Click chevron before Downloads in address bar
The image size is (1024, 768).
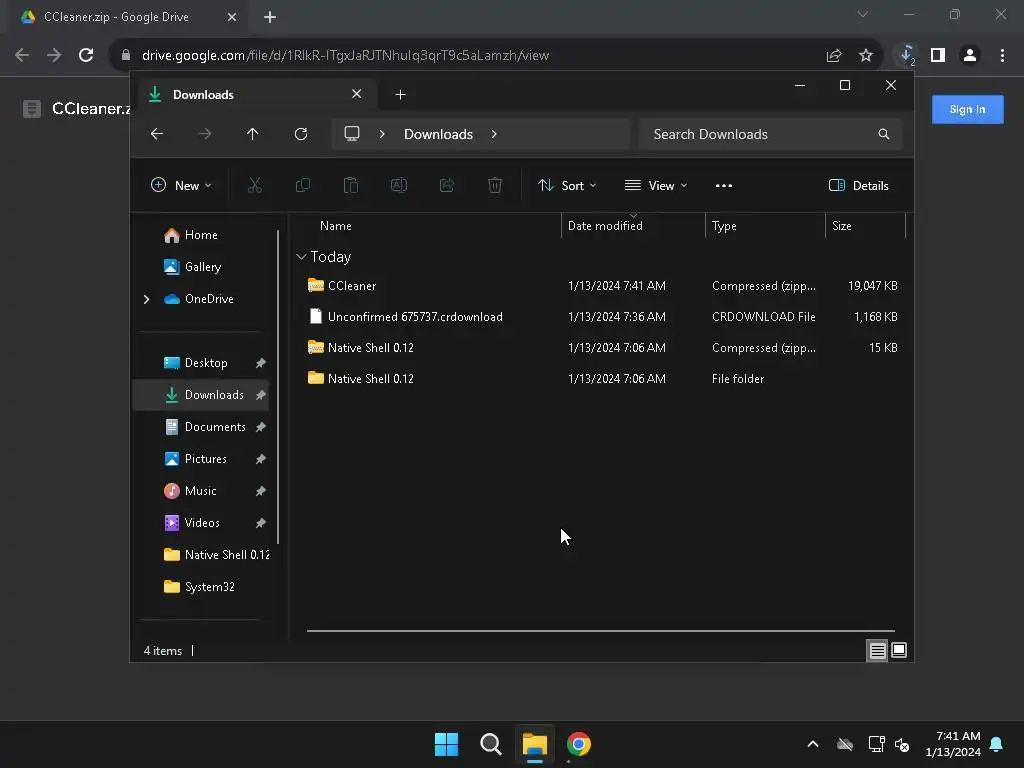[382, 134]
